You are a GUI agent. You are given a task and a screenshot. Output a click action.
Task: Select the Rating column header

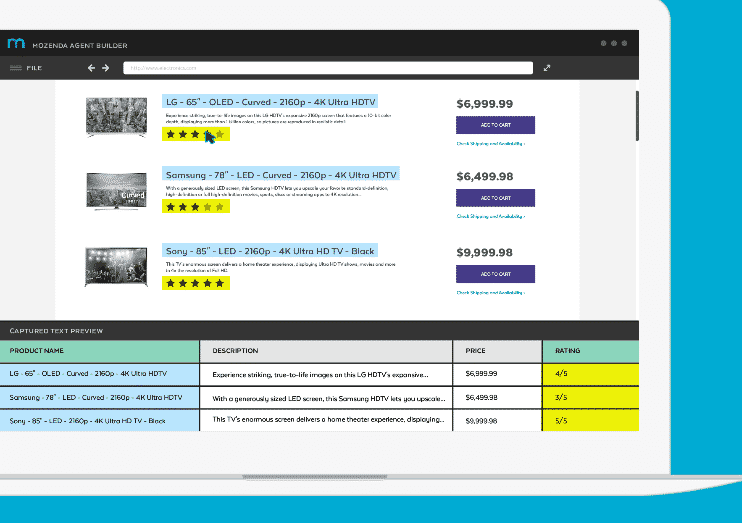point(590,351)
